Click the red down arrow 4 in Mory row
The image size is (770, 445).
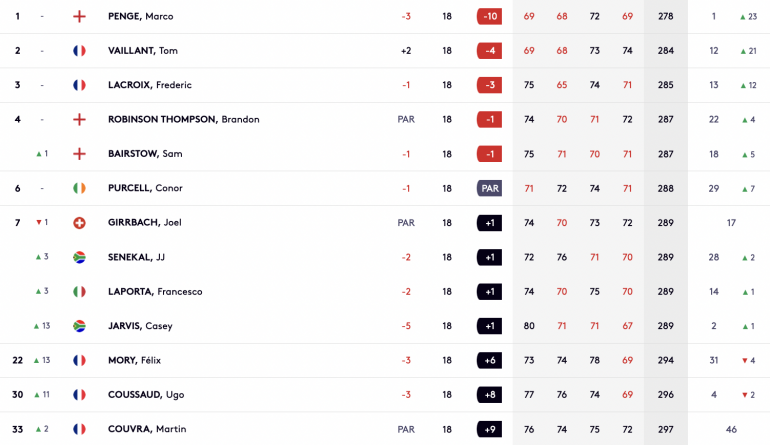(748, 361)
